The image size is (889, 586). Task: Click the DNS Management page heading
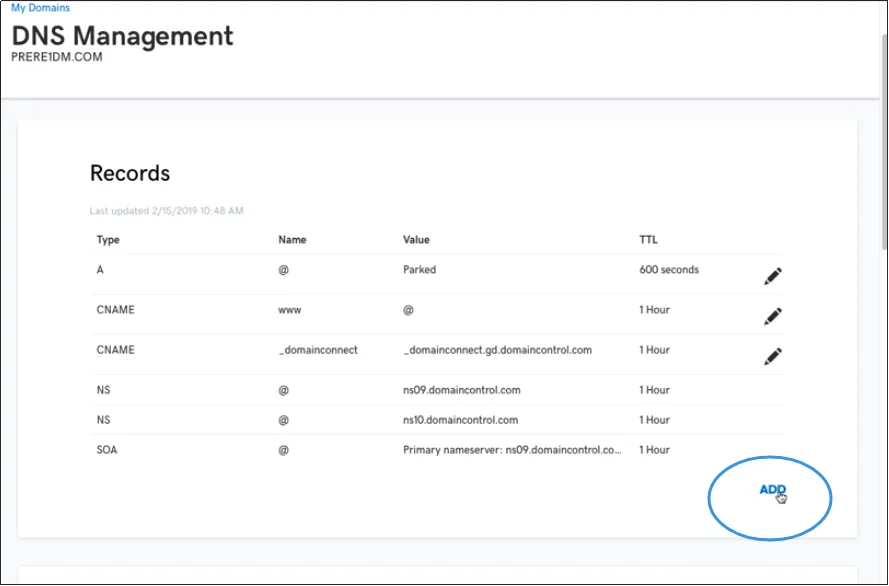pos(122,36)
